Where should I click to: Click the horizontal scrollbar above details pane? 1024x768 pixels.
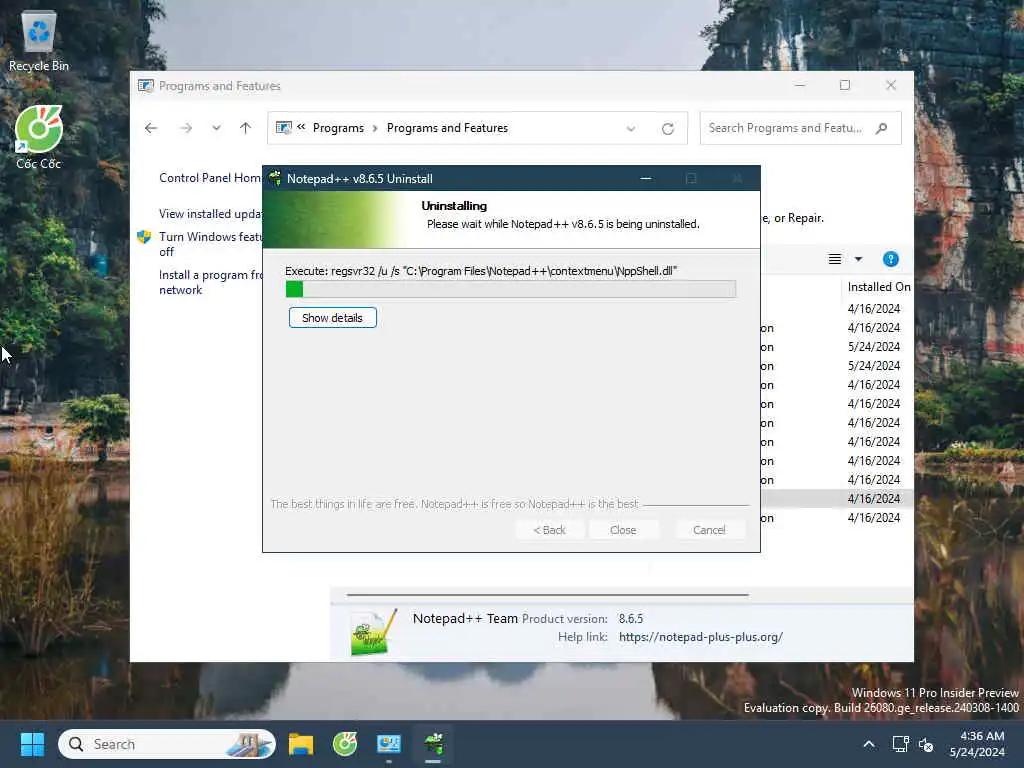pos(547,595)
